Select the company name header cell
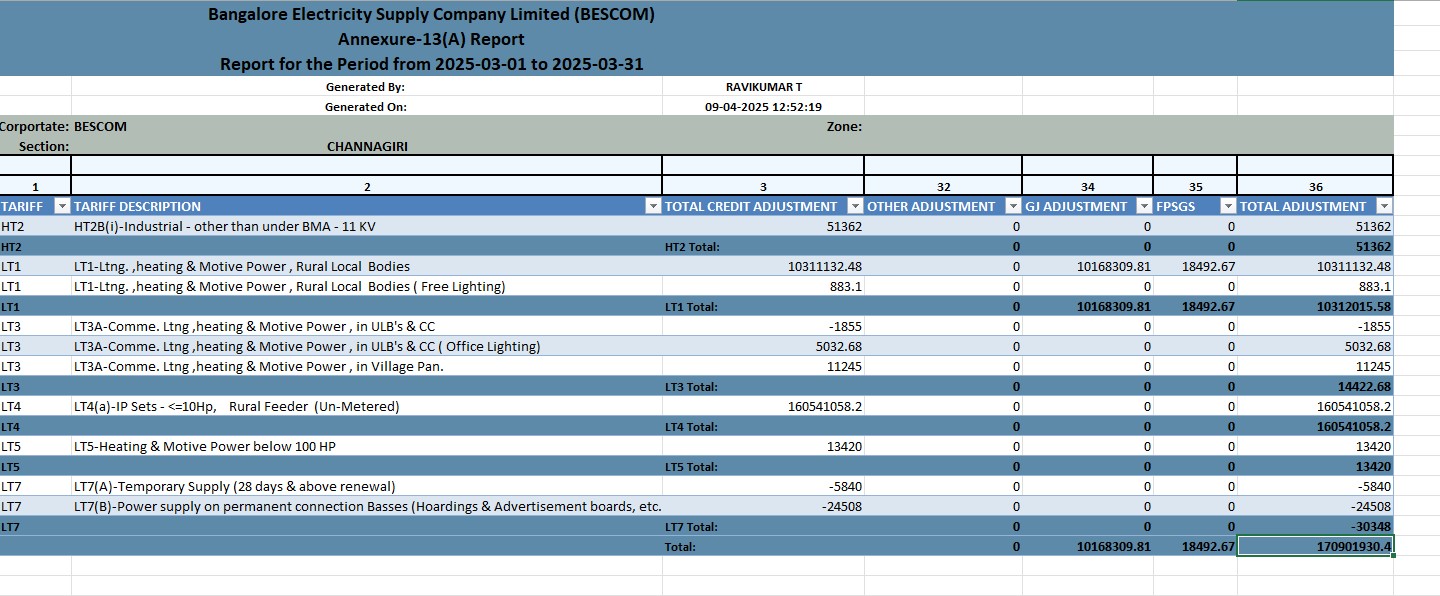This screenshot has height=596, width=1440. tap(431, 15)
